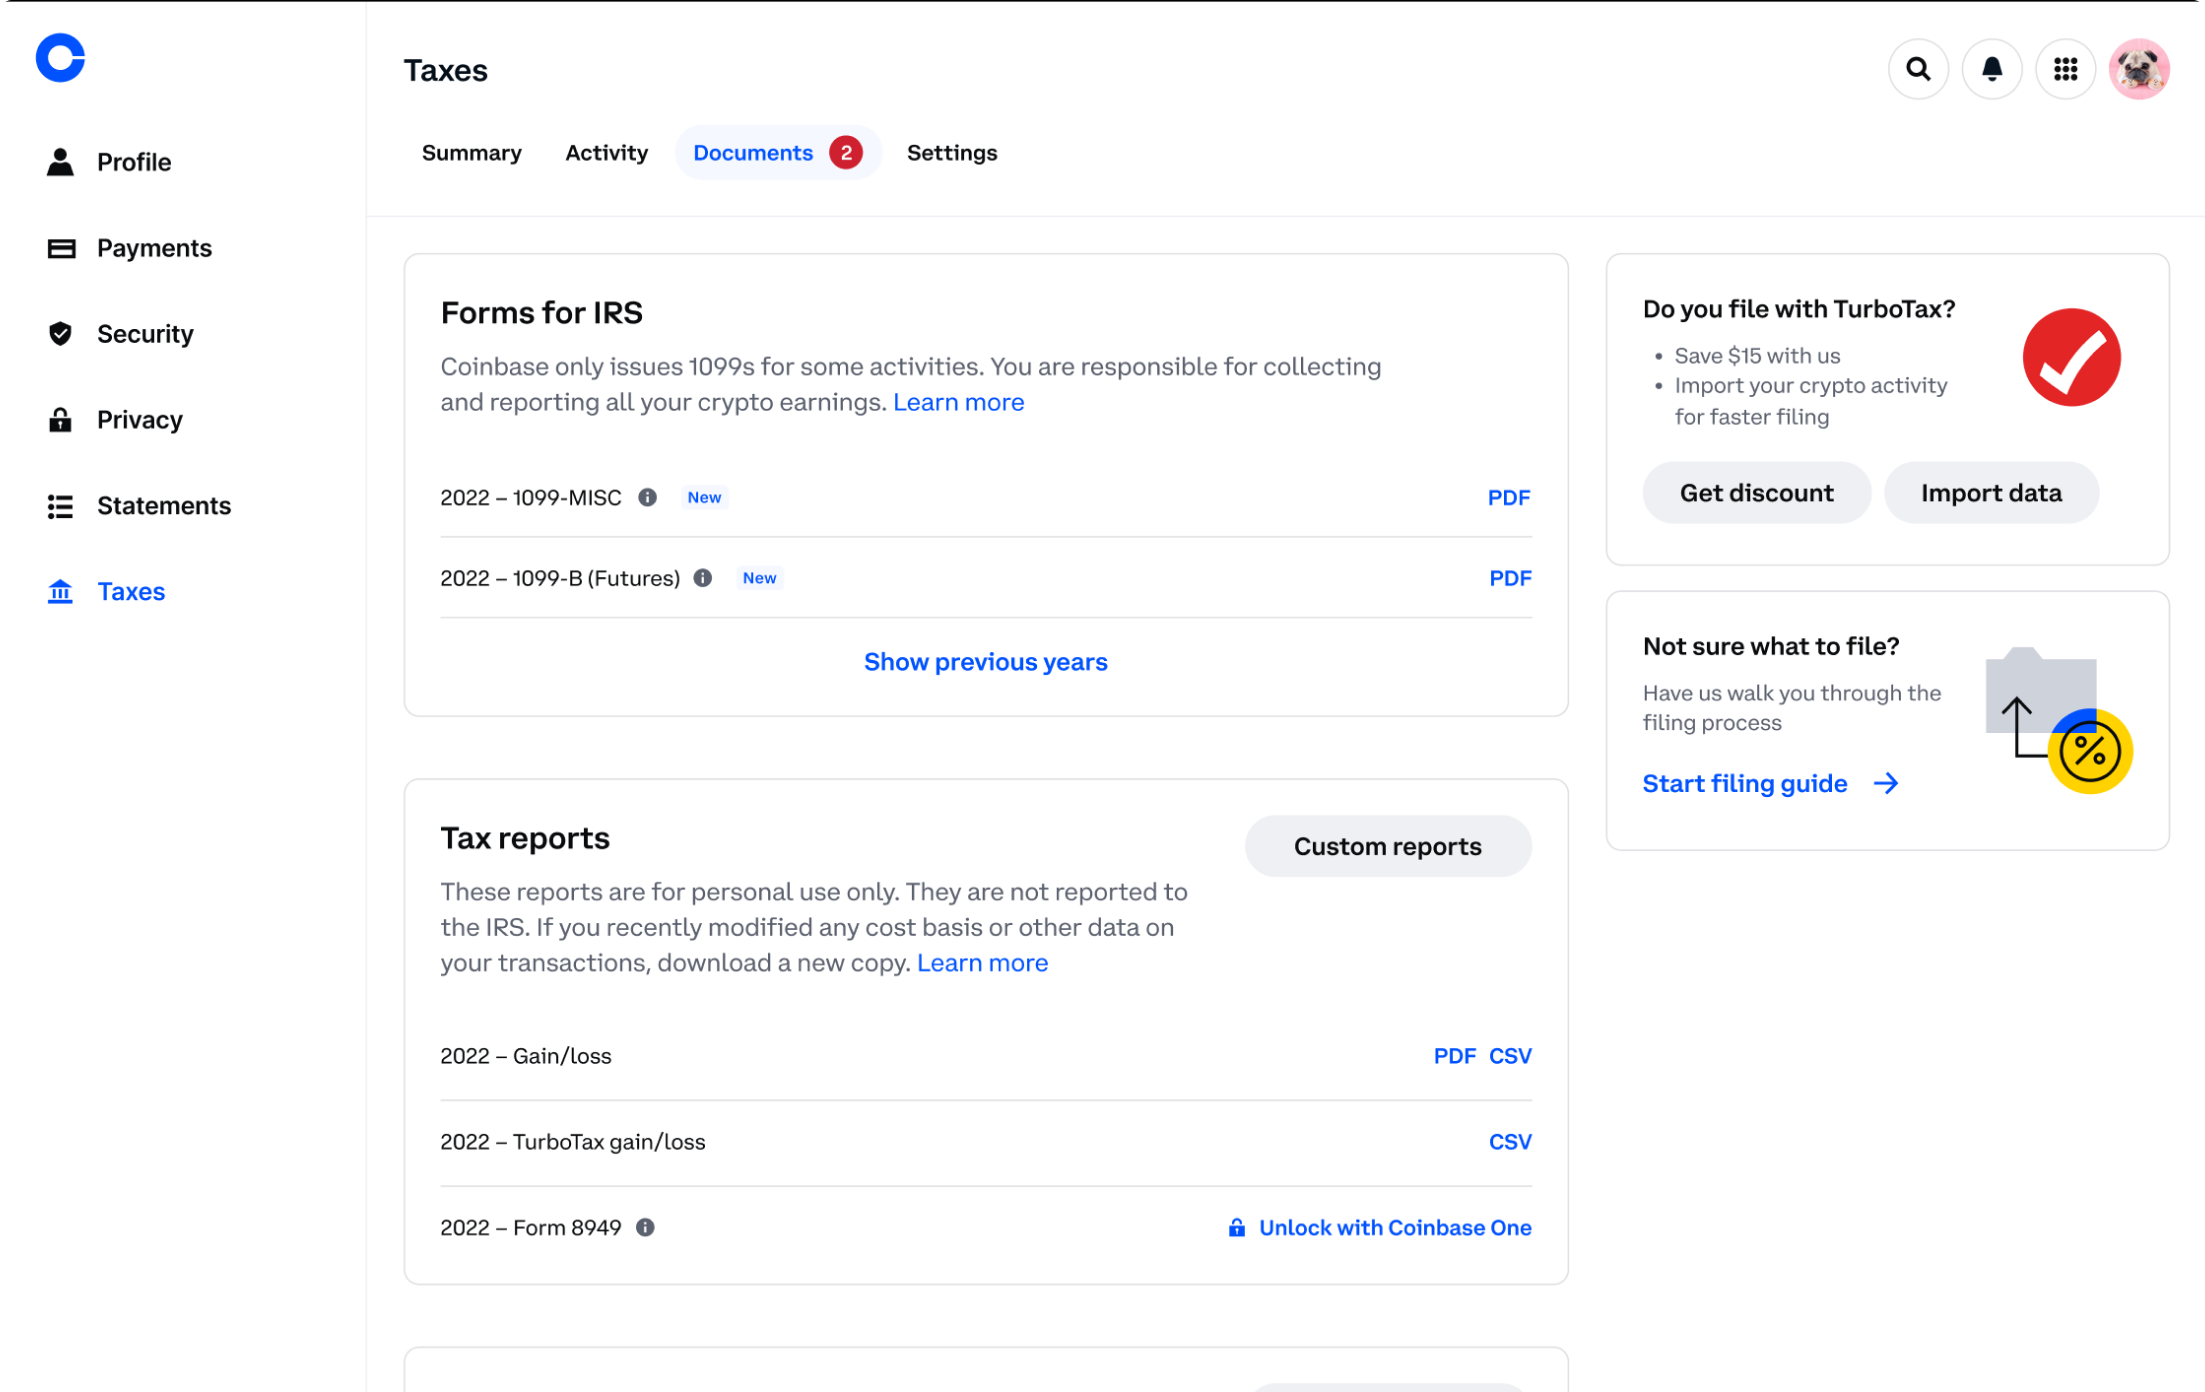This screenshot has height=1392, width=2205.
Task: Click the arrow next to Start filing guide
Action: tap(1885, 783)
